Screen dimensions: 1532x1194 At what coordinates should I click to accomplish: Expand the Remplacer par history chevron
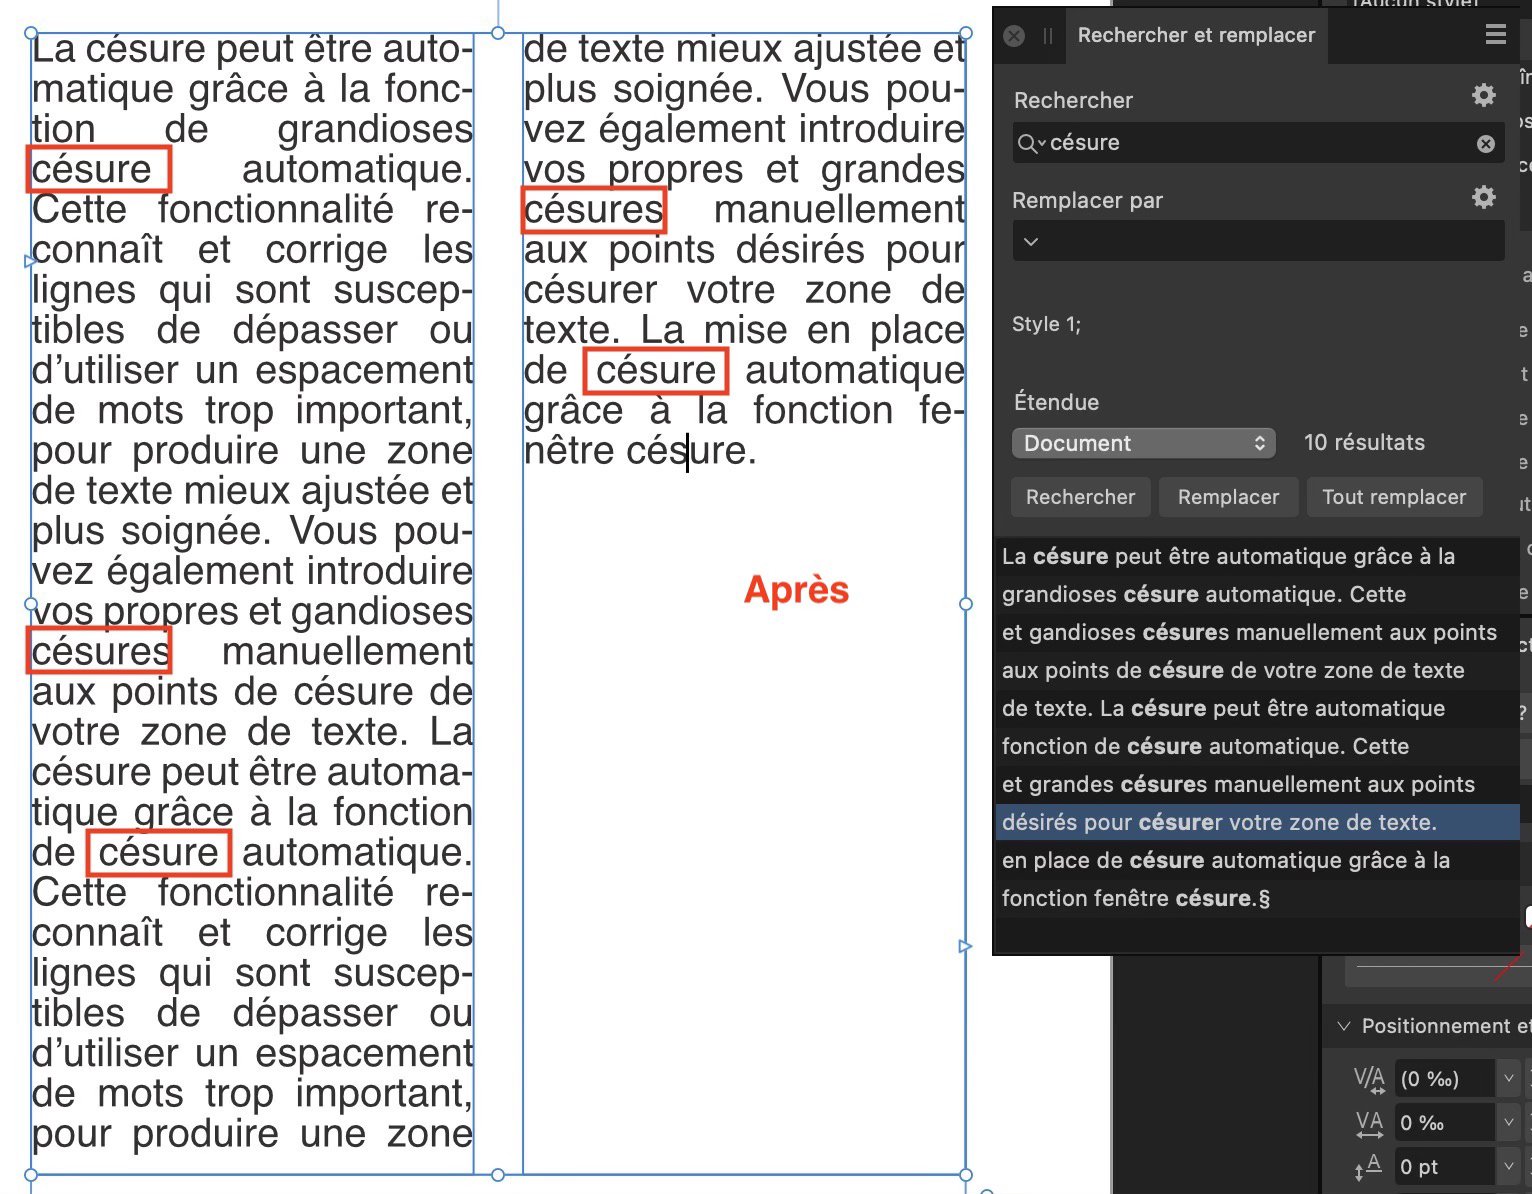[1031, 242]
